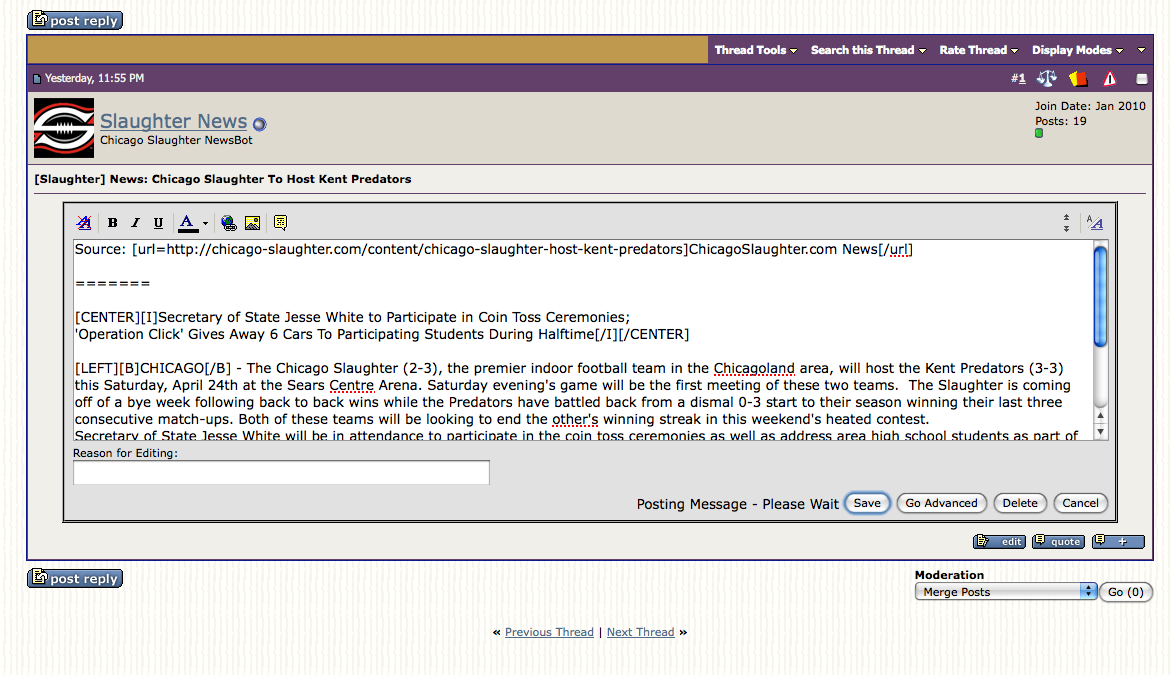Image resolution: width=1172 pixels, height=675 pixels.
Task: Click the Delete button
Action: coord(1020,503)
